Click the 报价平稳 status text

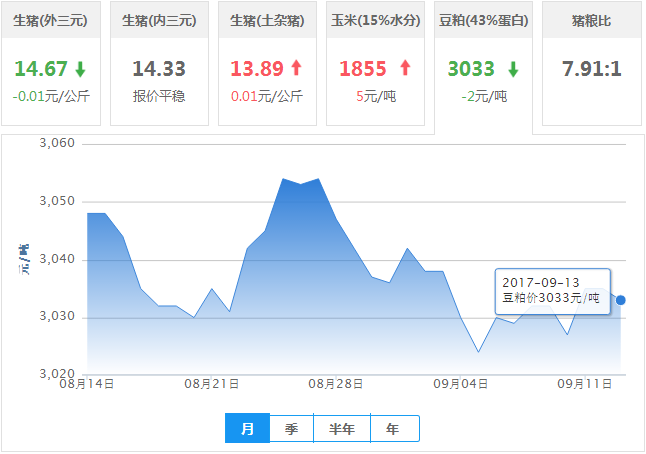tap(159, 96)
